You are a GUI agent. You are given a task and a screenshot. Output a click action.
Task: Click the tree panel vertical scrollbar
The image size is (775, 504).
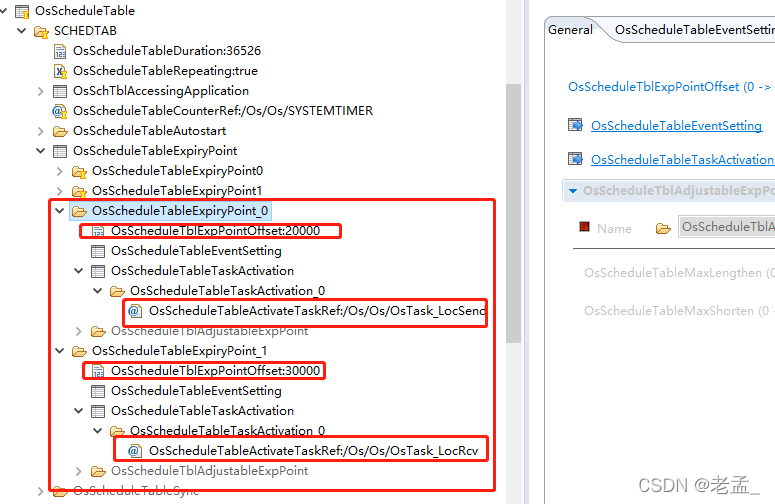(514, 213)
